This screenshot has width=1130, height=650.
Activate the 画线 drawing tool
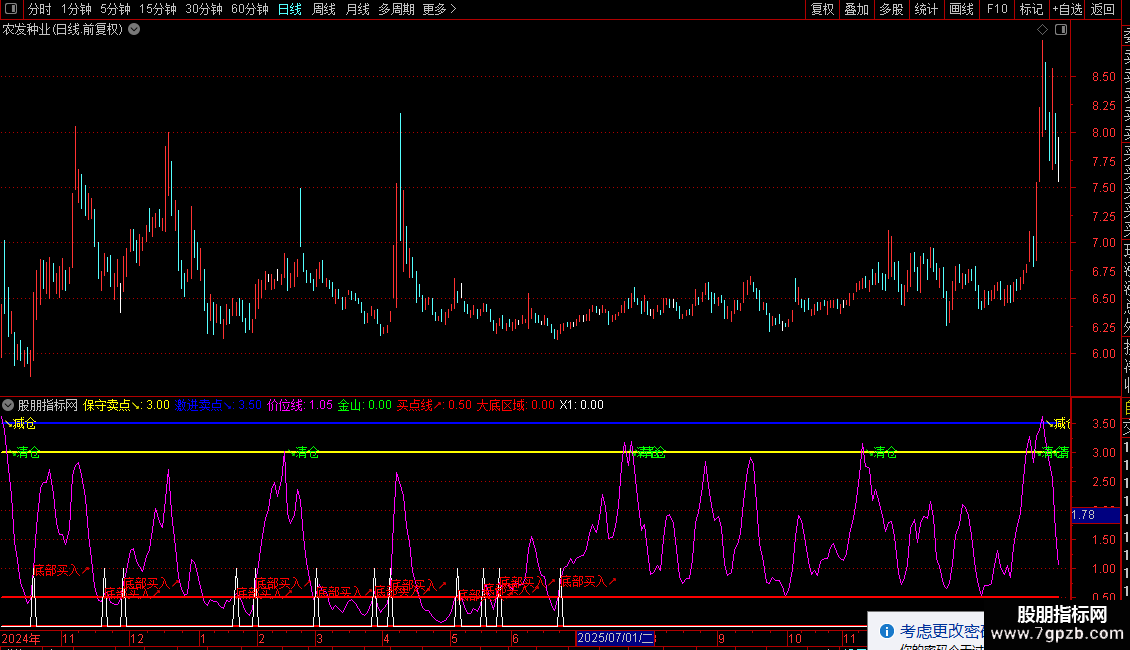961,9
